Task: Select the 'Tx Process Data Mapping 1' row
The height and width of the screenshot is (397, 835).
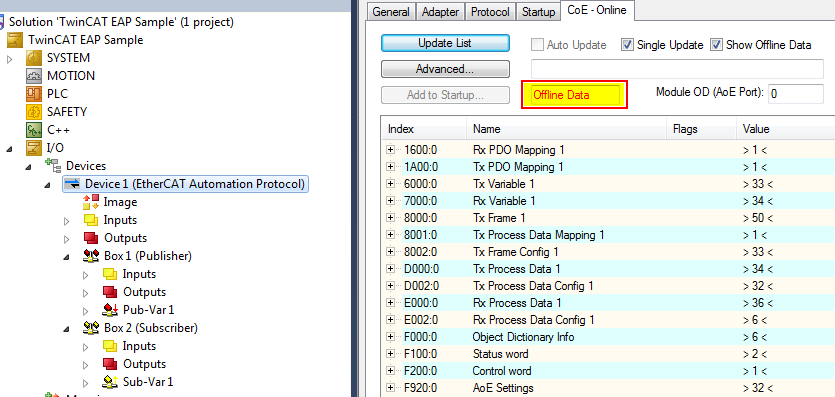Action: click(x=608, y=235)
